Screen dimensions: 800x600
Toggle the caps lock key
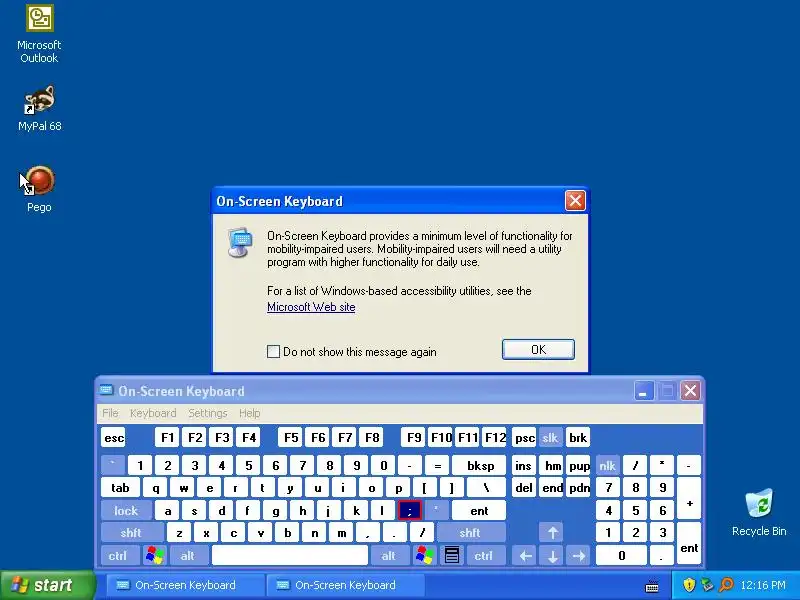[x=126, y=510]
